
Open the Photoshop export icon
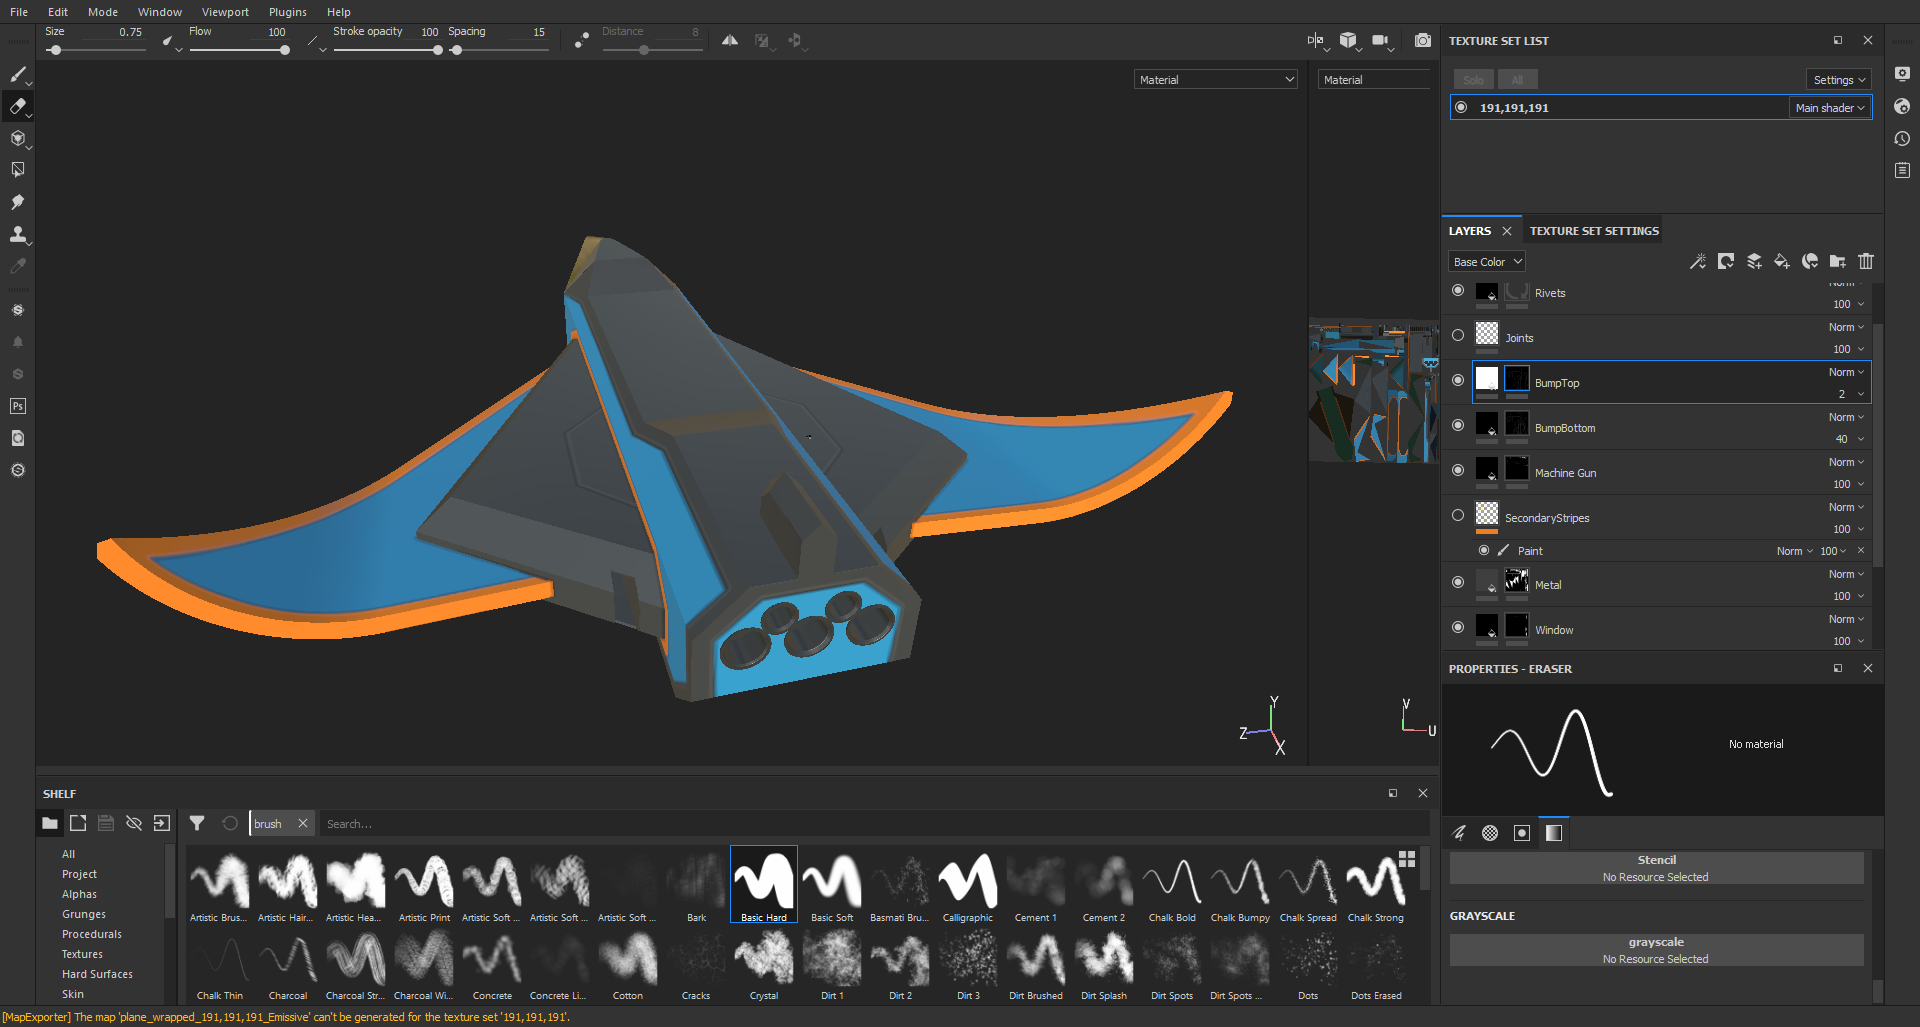pos(17,406)
